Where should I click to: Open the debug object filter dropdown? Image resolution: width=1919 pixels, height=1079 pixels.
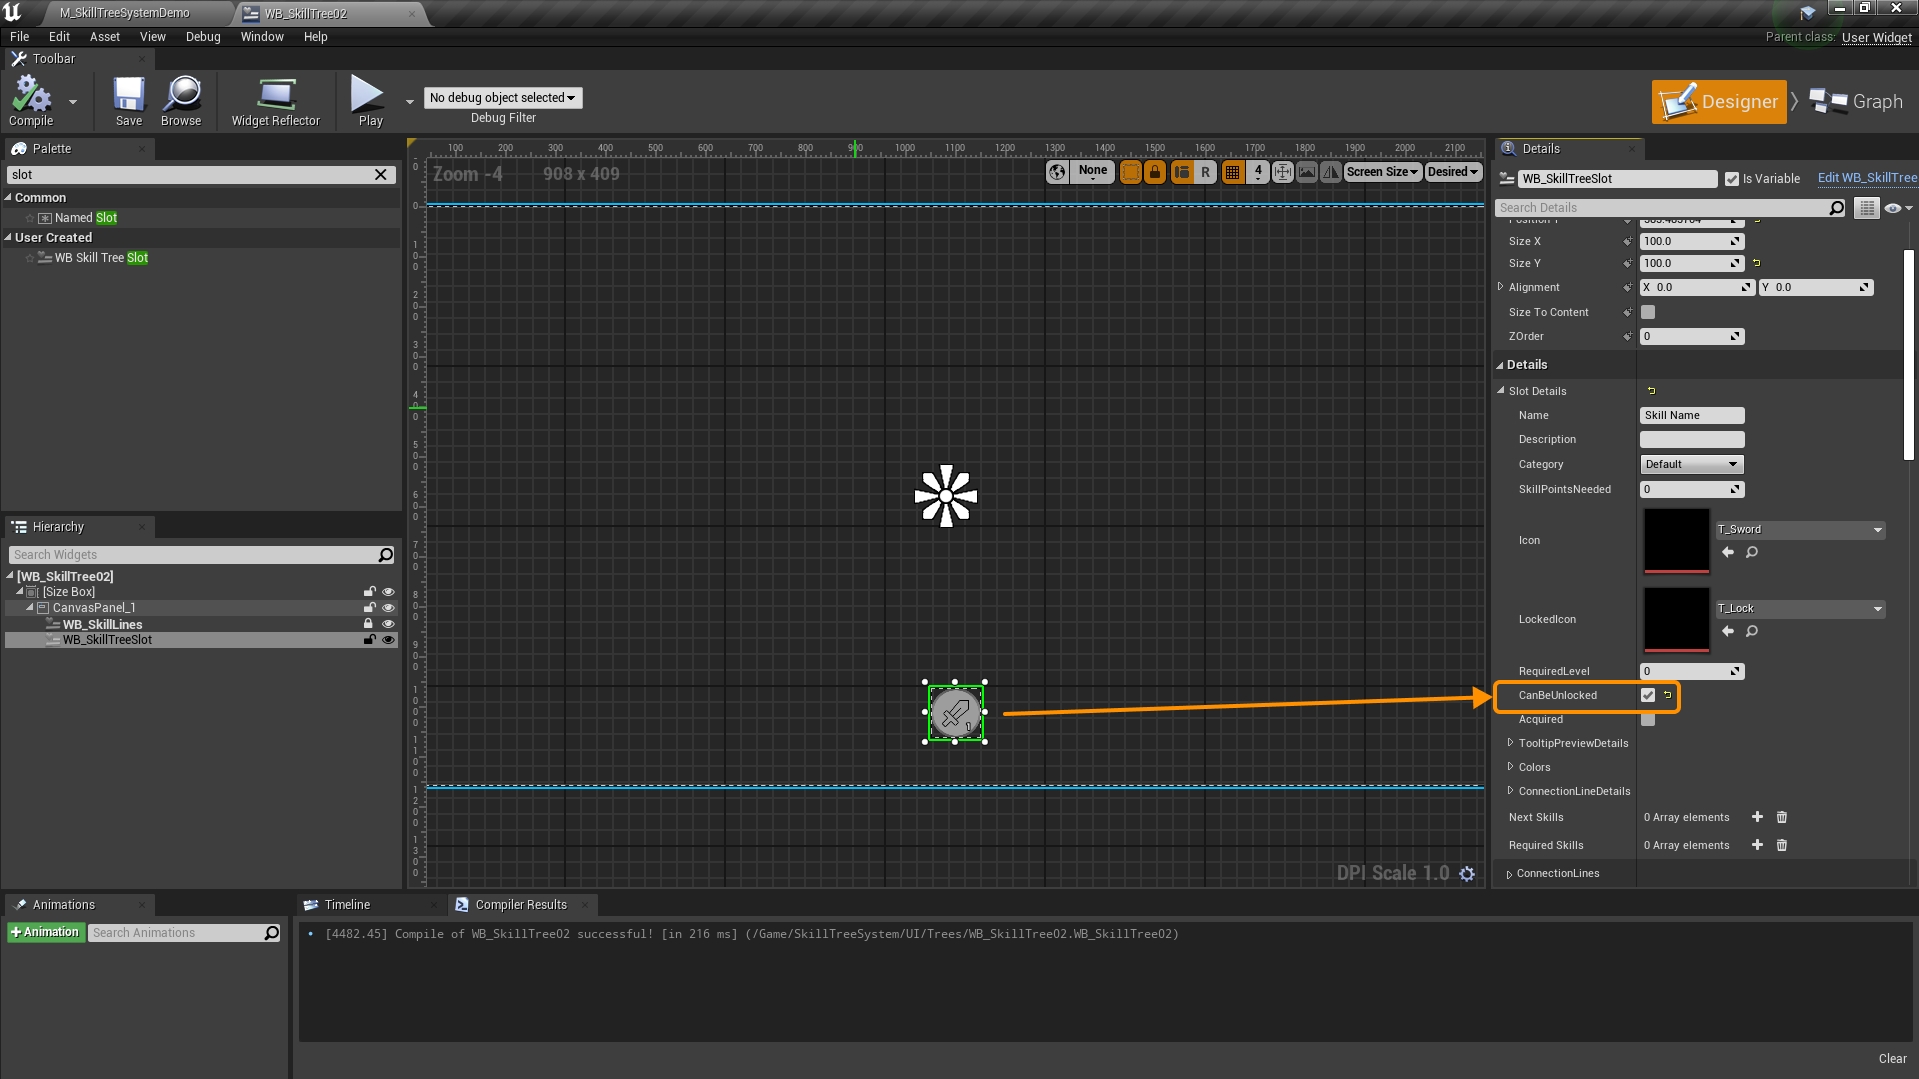click(503, 98)
